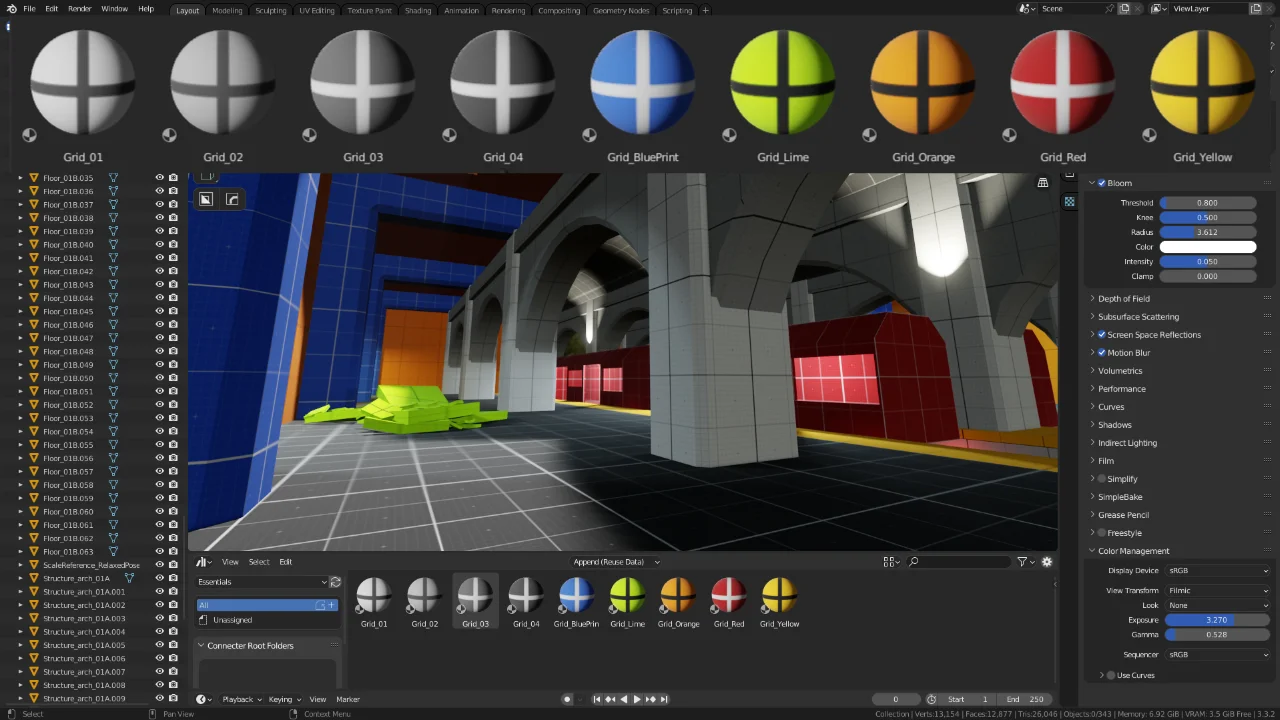Screen dimensions: 1280x720
Task: Click the refresh icon beside Essentials library
Action: [335, 581]
